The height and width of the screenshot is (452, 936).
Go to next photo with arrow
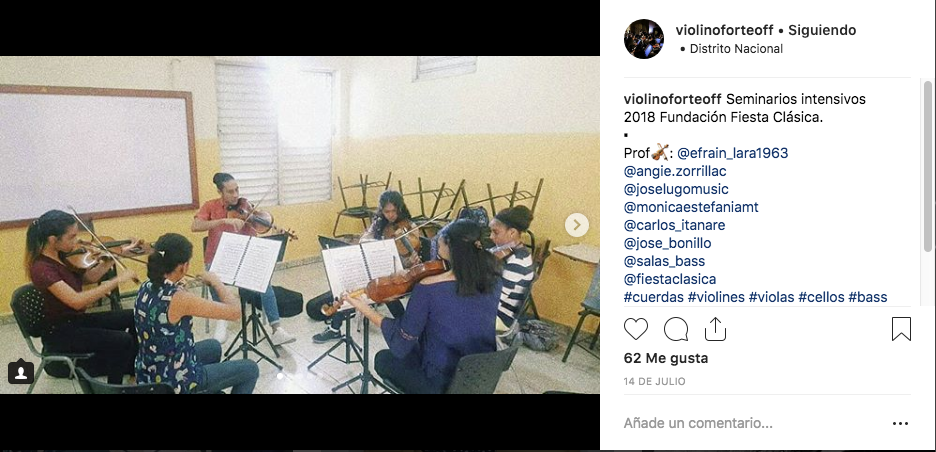(577, 225)
